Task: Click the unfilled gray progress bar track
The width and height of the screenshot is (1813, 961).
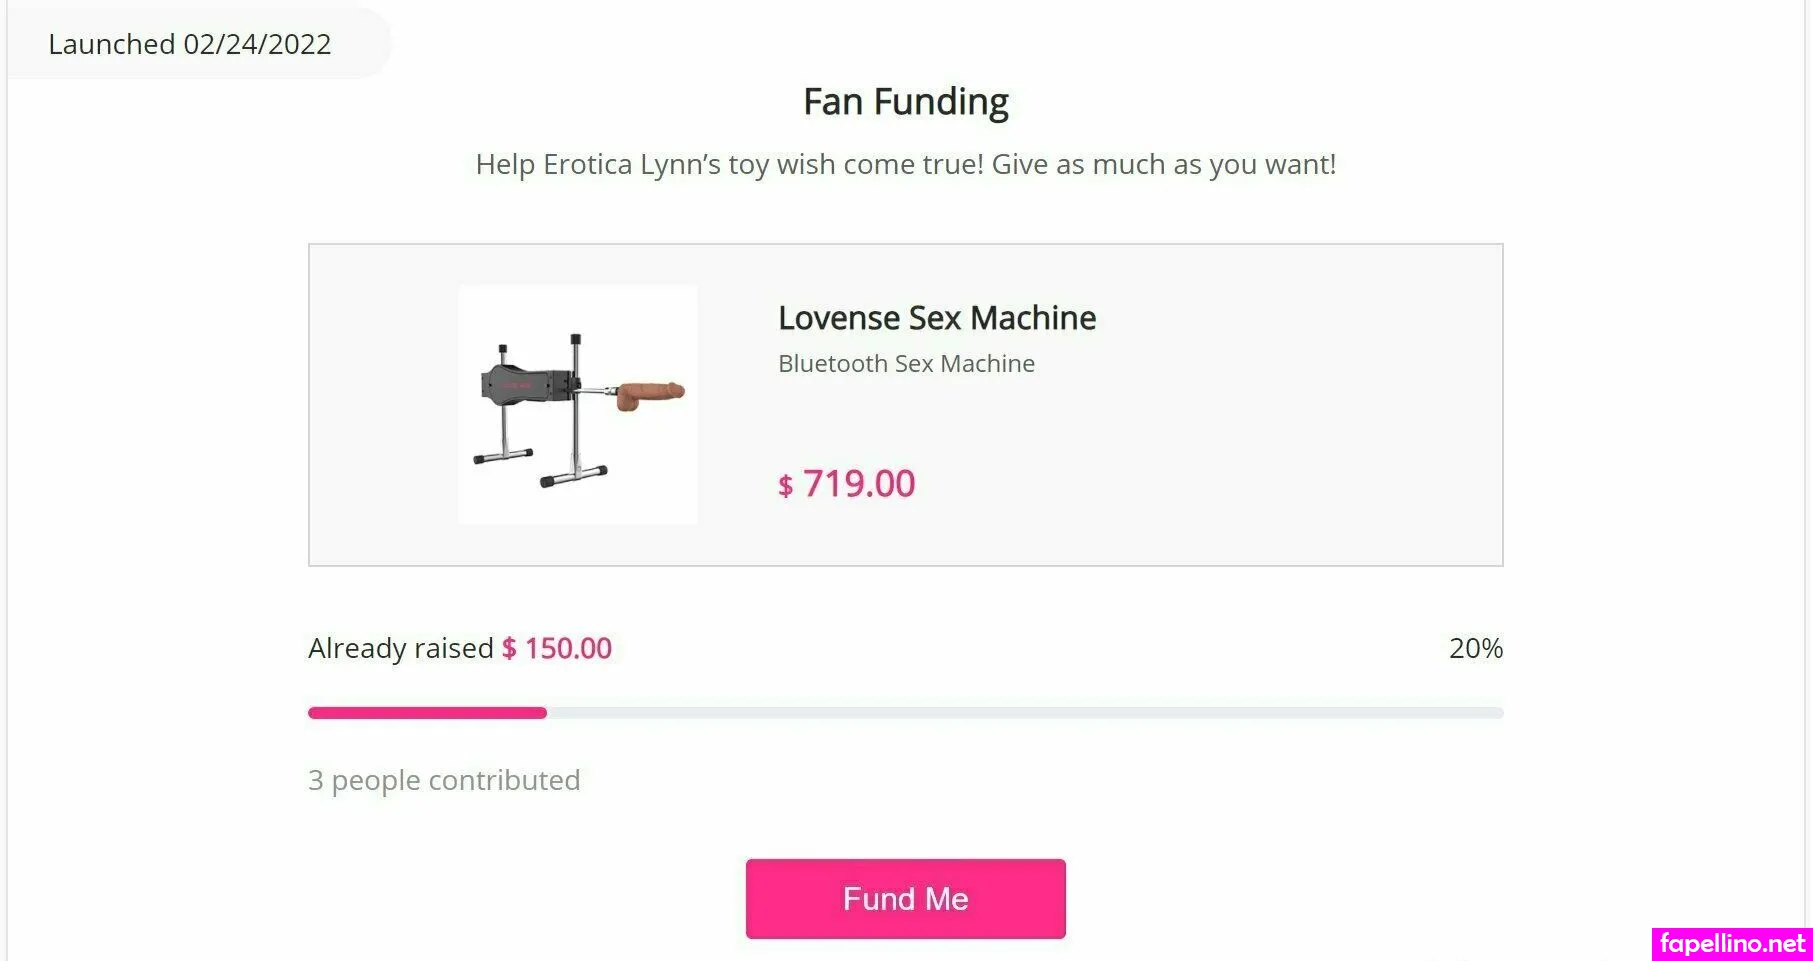Action: (x=1024, y=713)
